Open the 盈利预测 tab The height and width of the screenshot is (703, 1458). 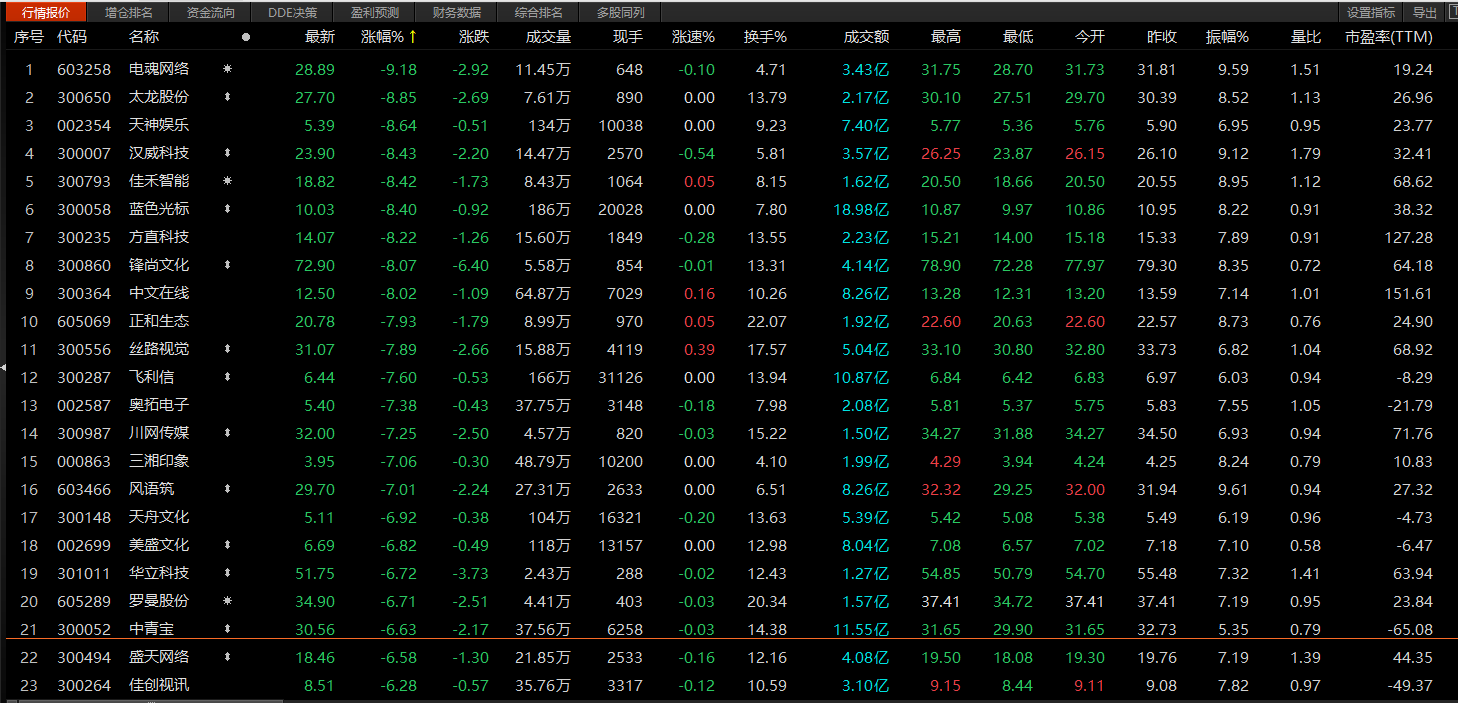pyautogui.click(x=375, y=13)
